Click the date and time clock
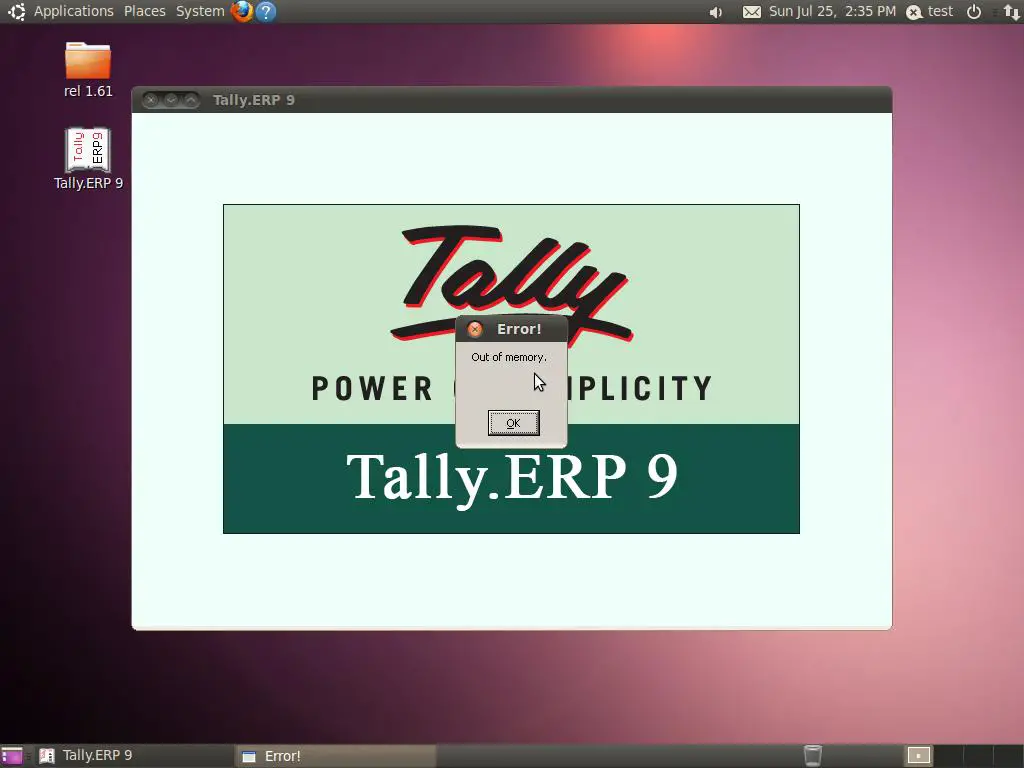Viewport: 1024px width, 768px height. click(x=832, y=11)
